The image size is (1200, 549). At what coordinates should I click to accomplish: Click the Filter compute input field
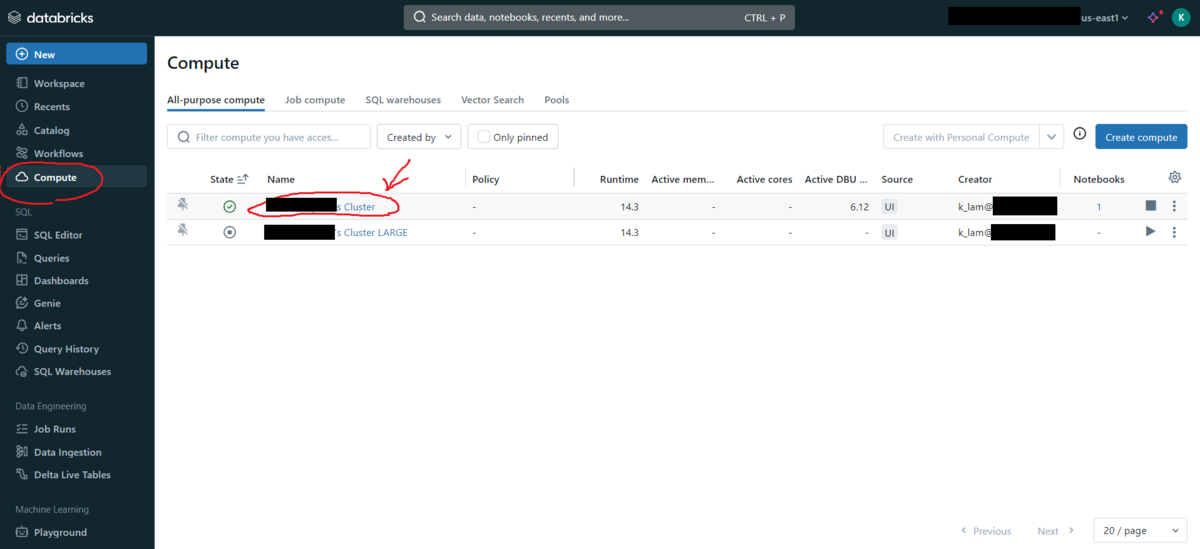point(269,137)
